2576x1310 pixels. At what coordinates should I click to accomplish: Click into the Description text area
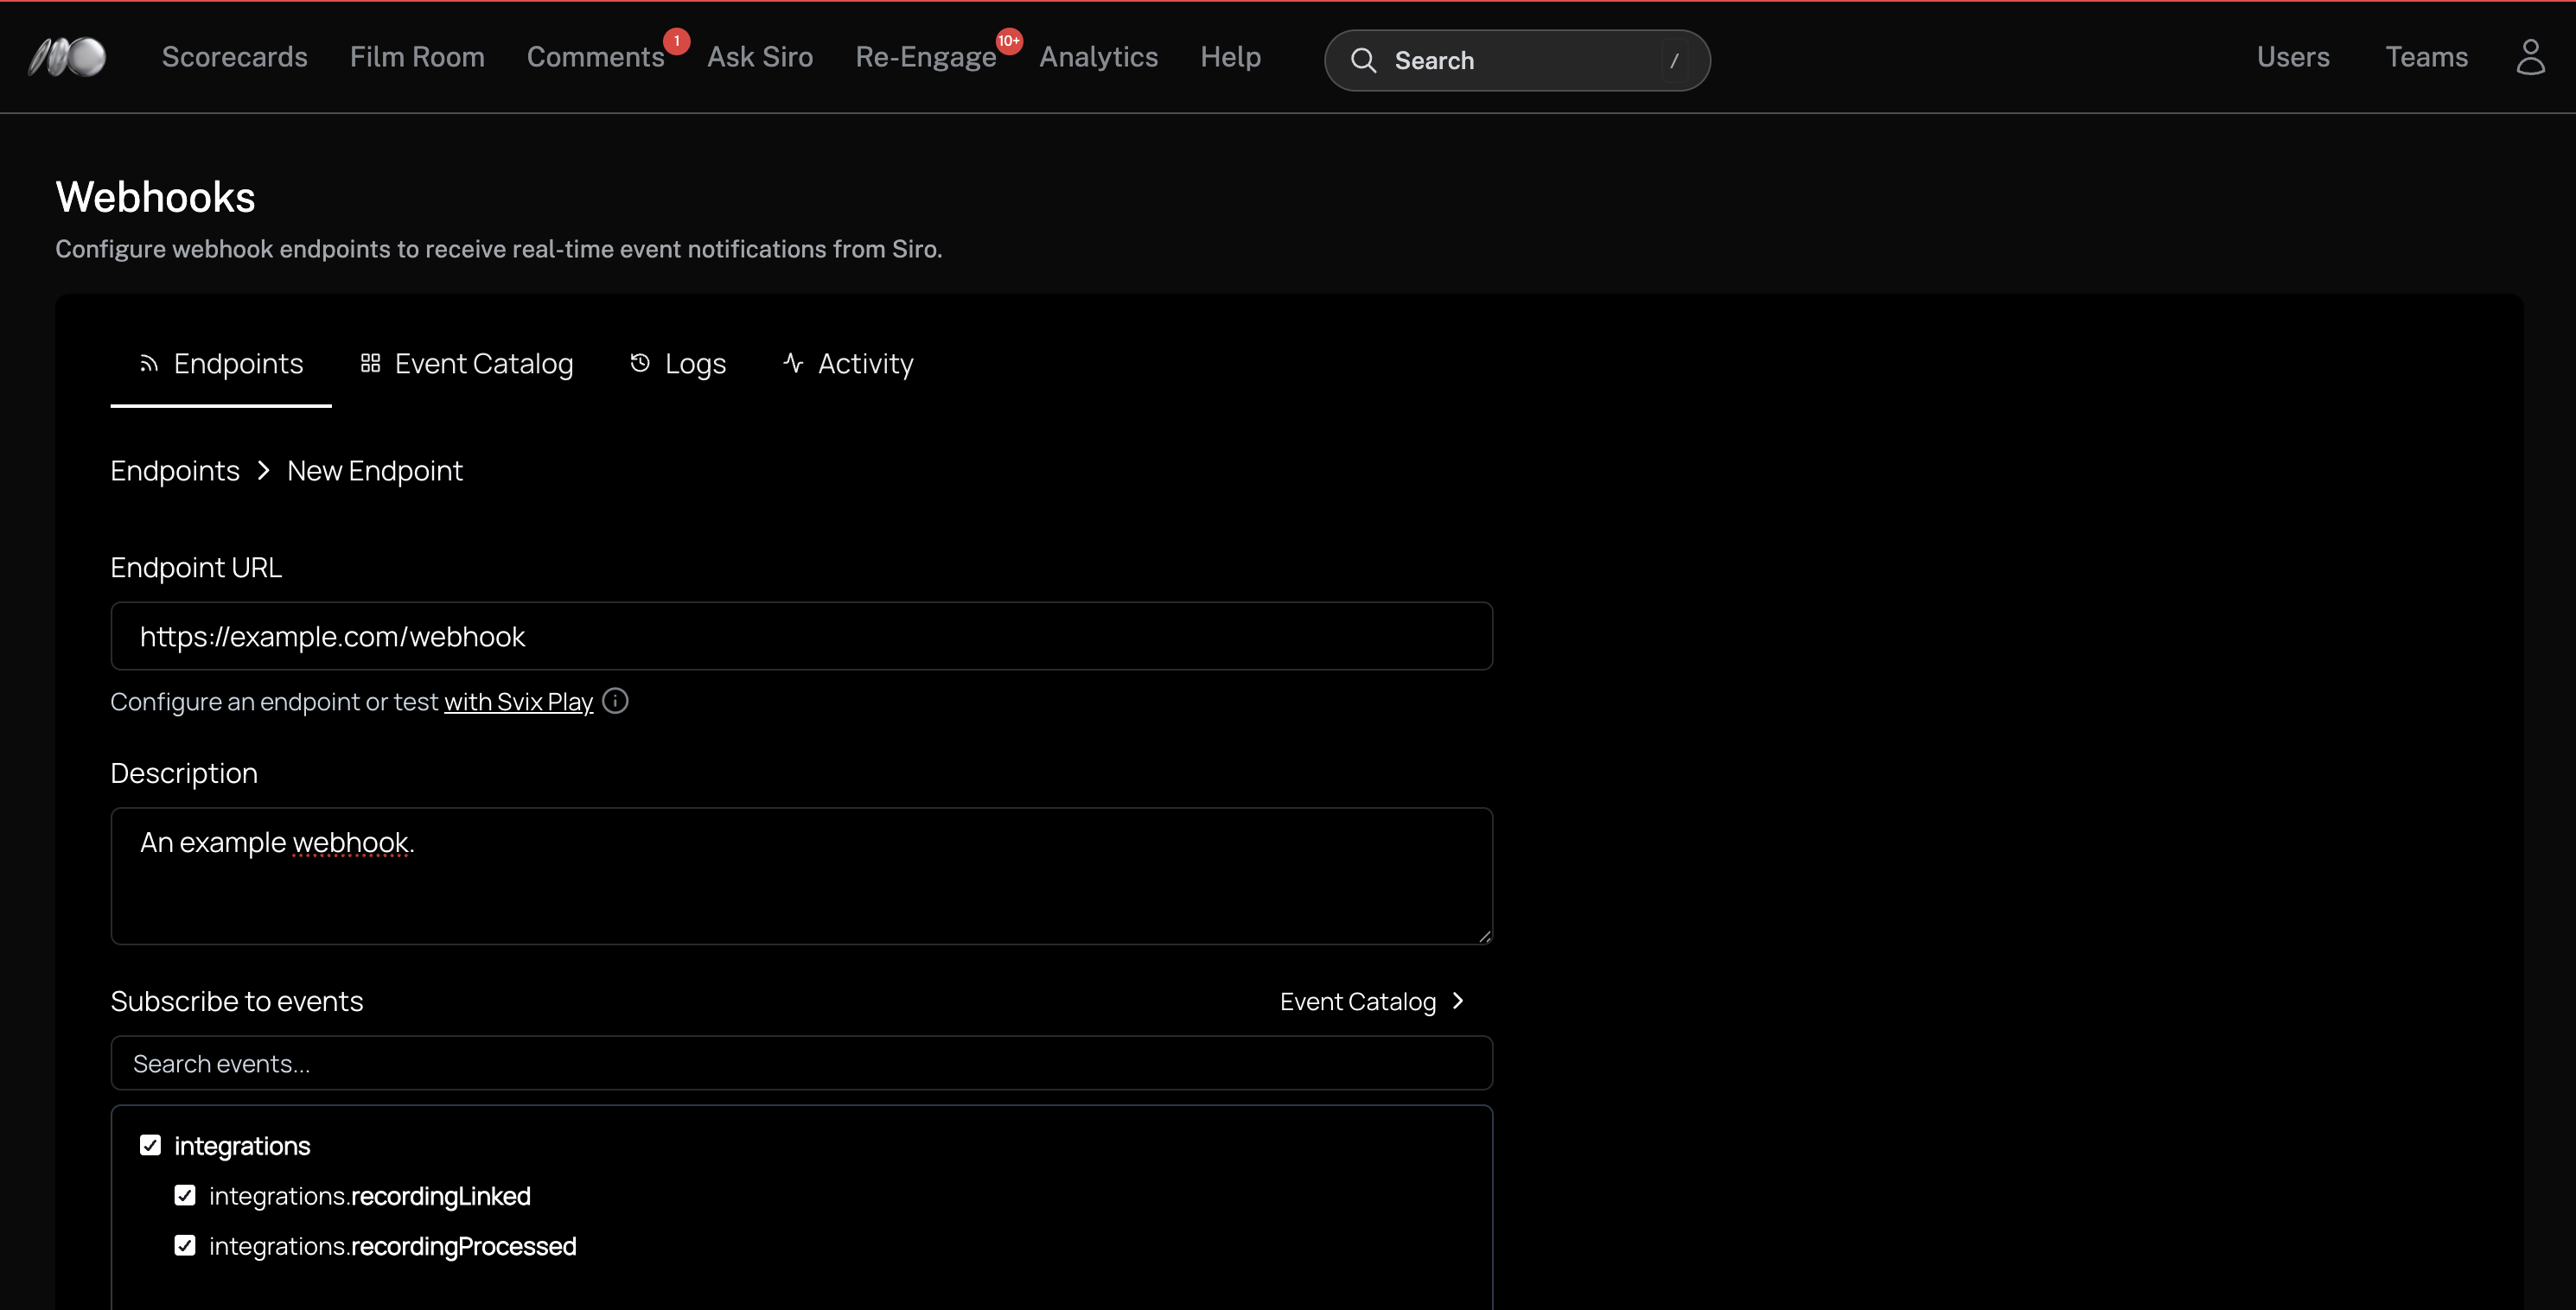[x=802, y=876]
